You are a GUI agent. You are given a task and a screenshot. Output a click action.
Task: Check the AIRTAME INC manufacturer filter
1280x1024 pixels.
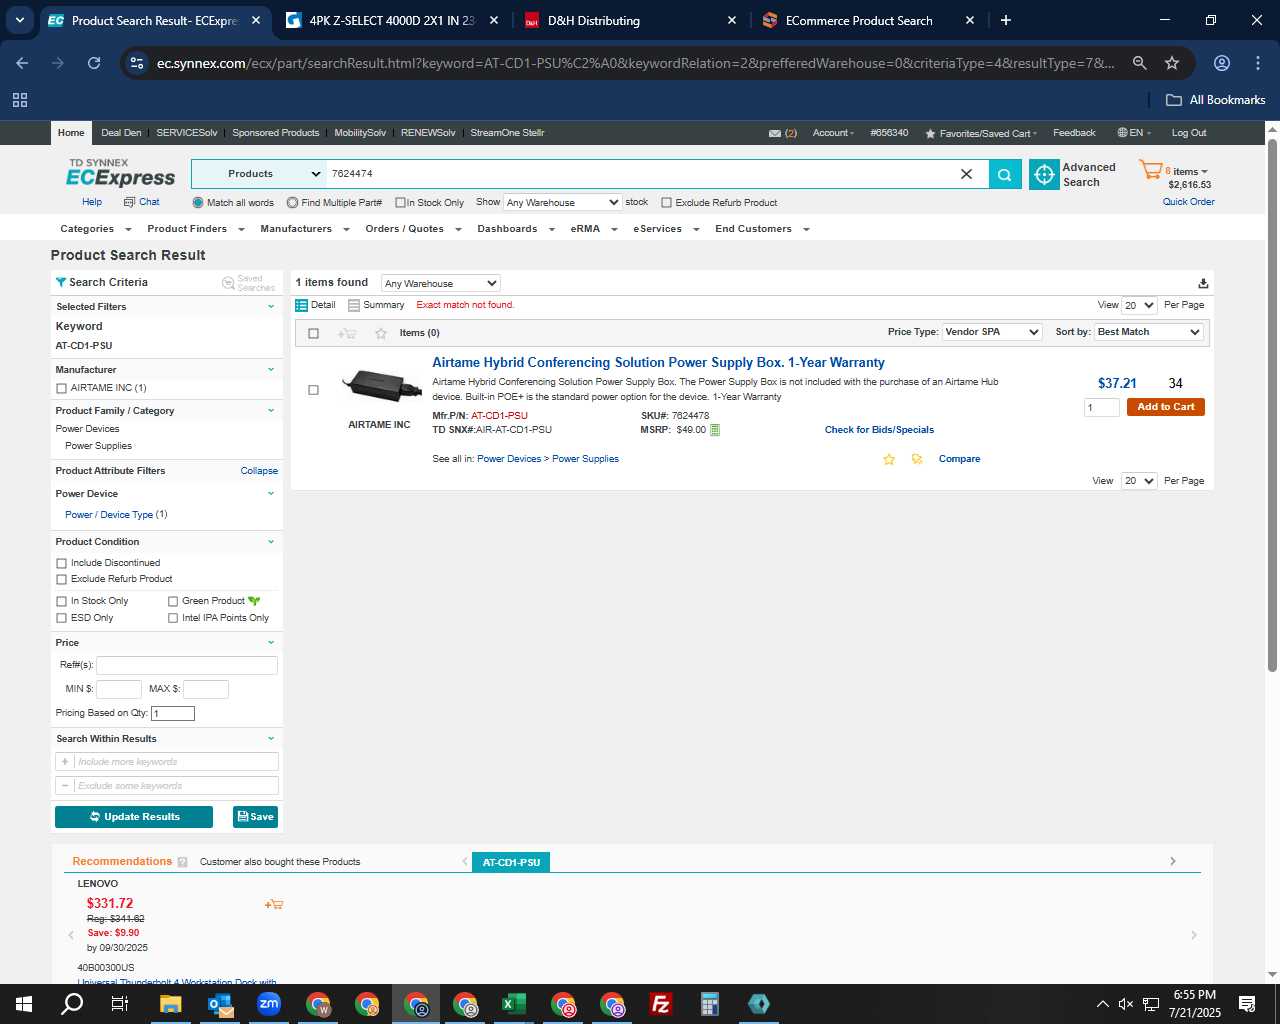coord(61,388)
